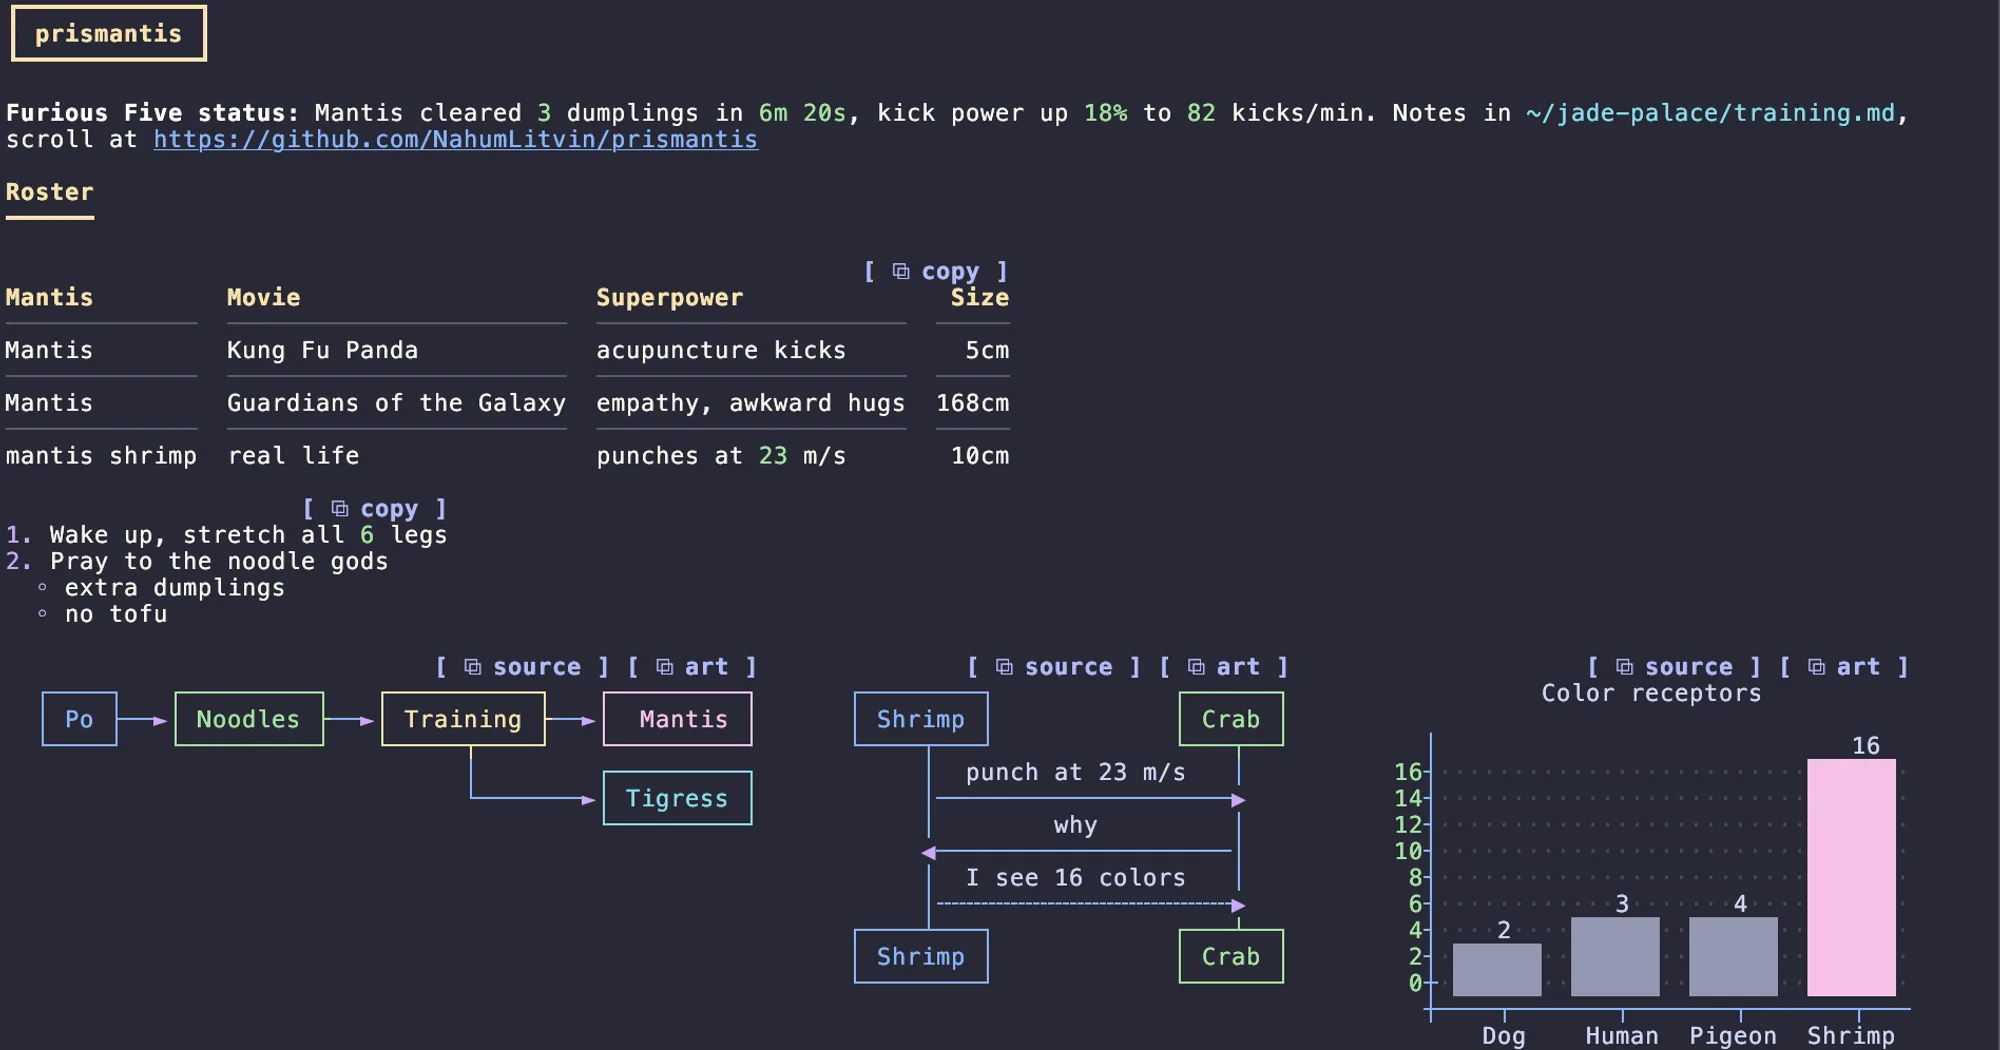Copy the Color receptors chart source
The width and height of the screenshot is (2000, 1050).
point(1674,667)
